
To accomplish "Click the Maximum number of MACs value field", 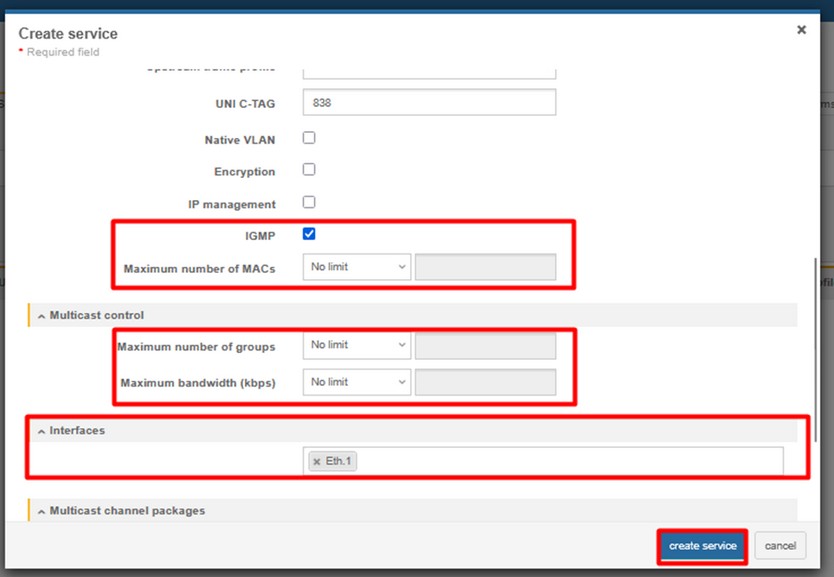I will pyautogui.click(x=485, y=267).
